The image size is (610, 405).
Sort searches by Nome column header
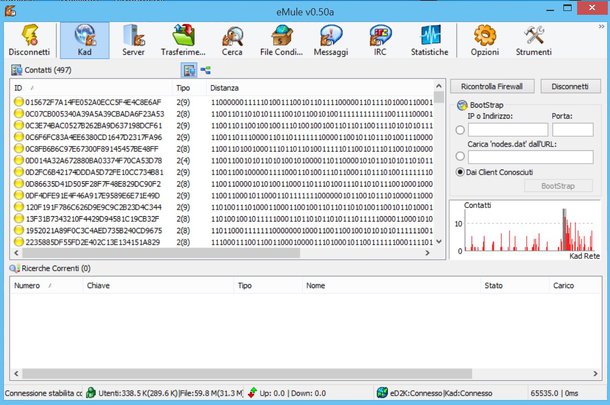[x=391, y=286]
